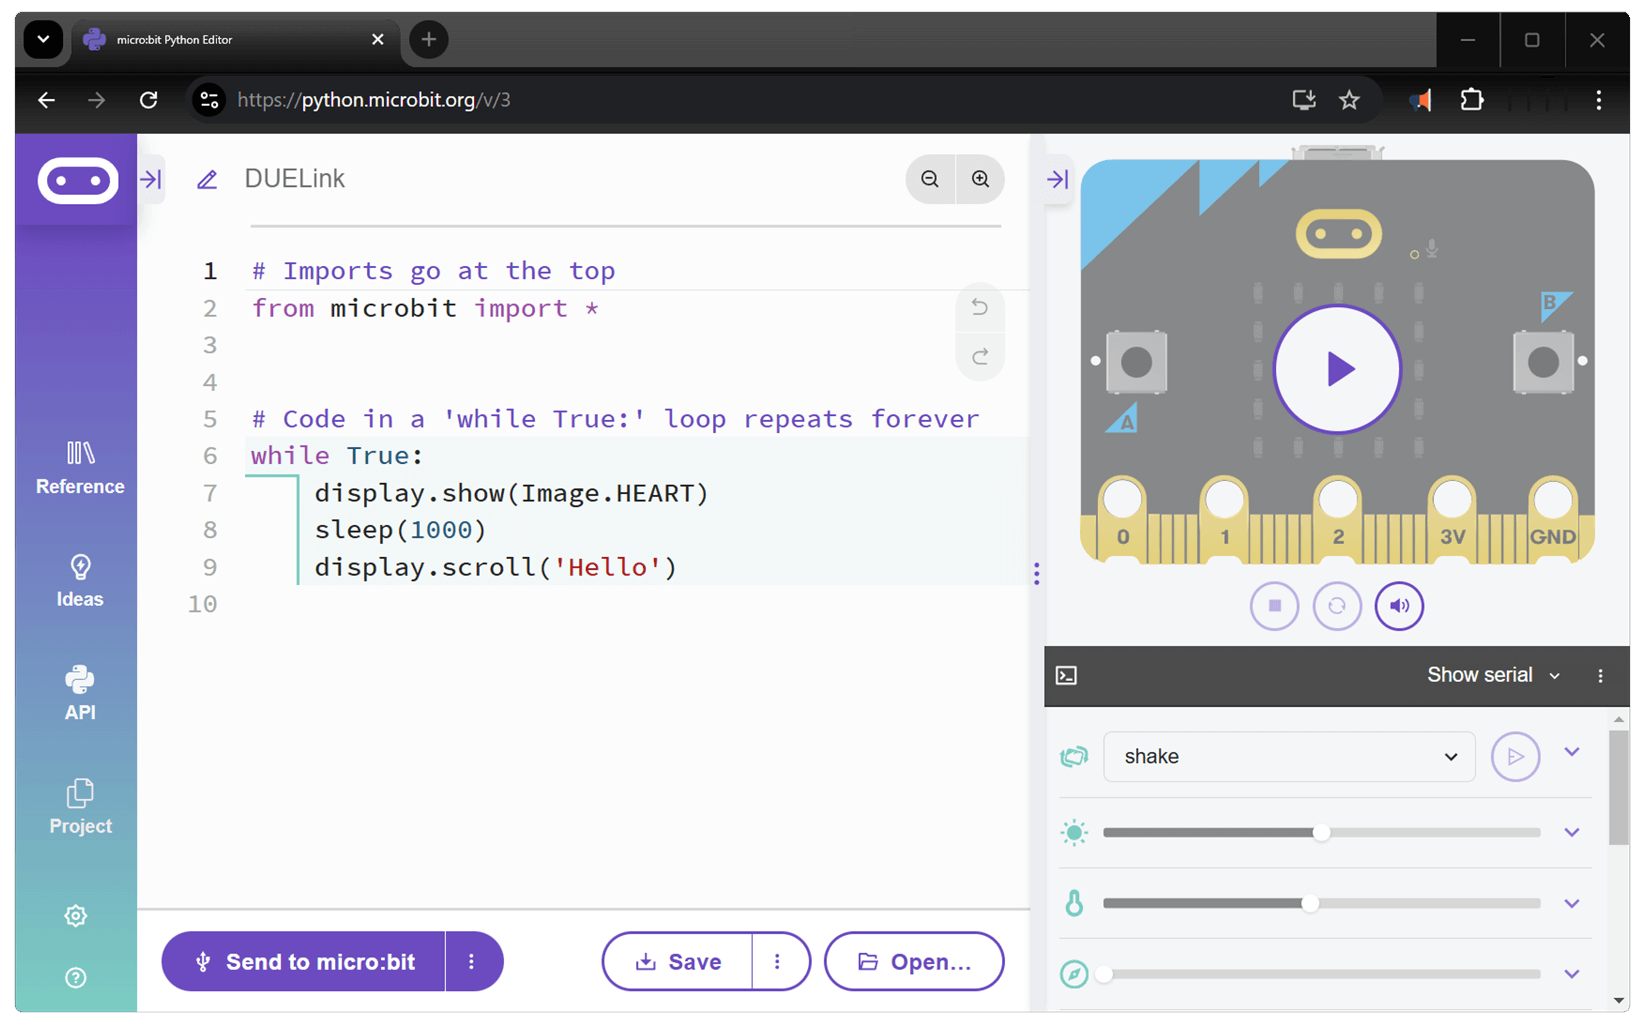
Task: Click the GND pin on simulator
Action: point(1553,518)
